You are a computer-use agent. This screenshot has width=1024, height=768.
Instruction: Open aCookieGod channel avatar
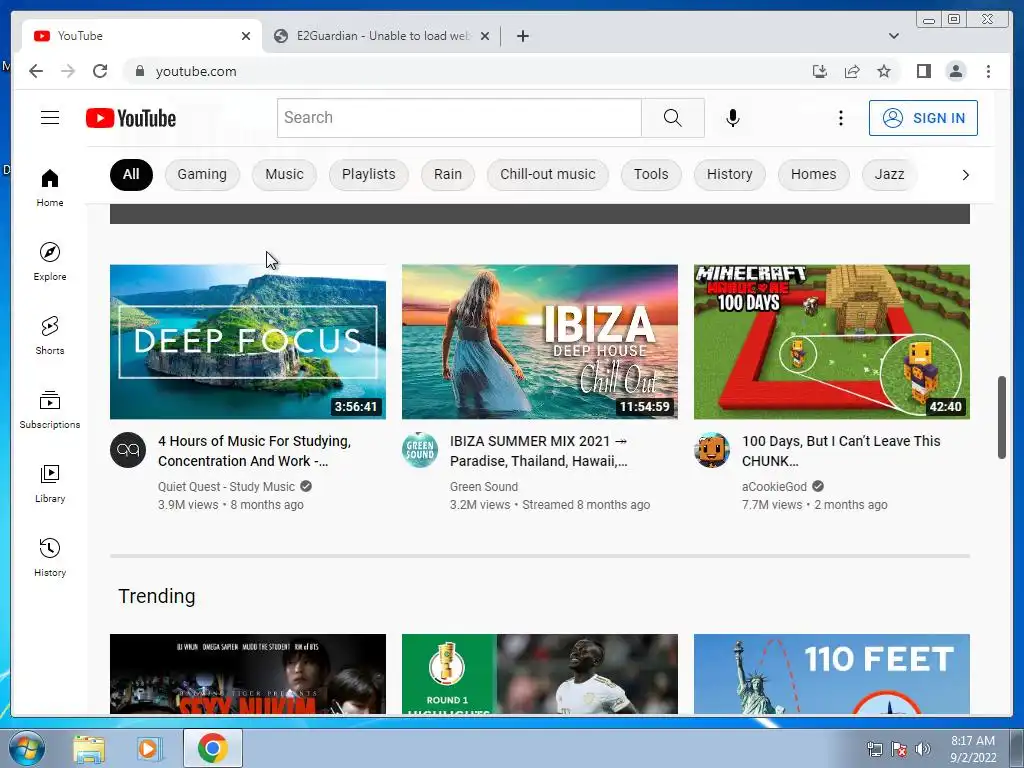[x=712, y=450]
